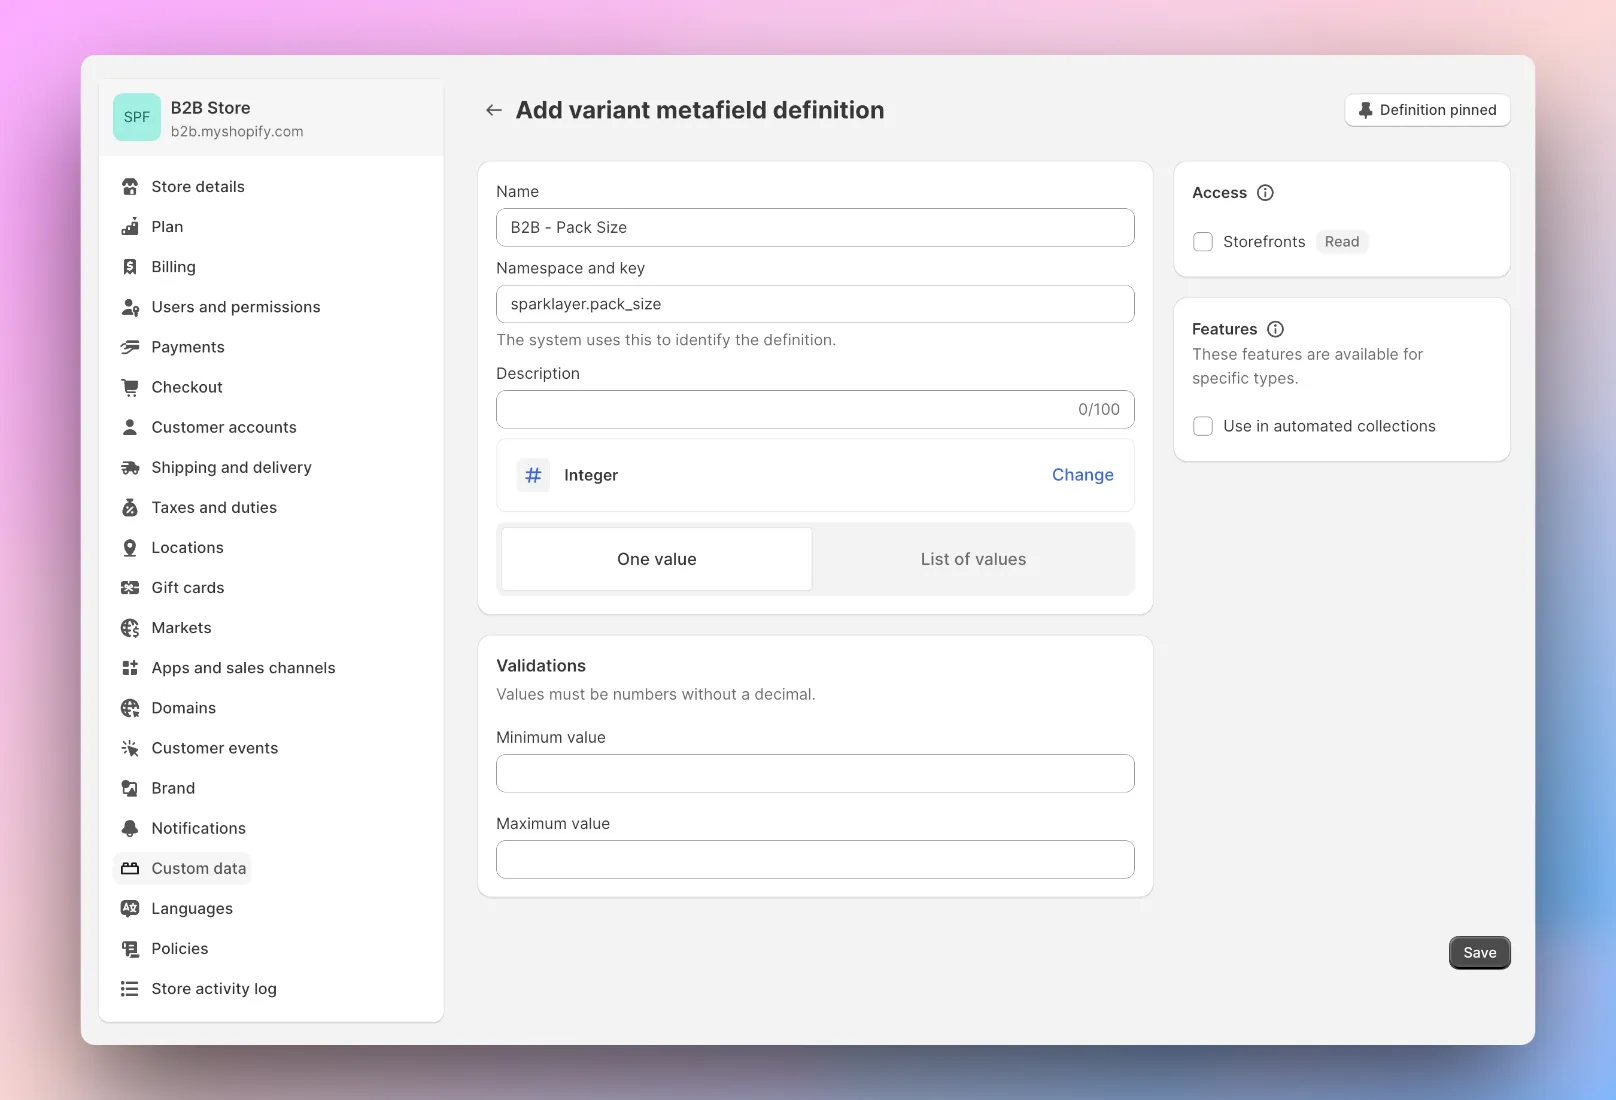Open the Store activity log
Viewport: 1616px width, 1100px height.
[214, 988]
